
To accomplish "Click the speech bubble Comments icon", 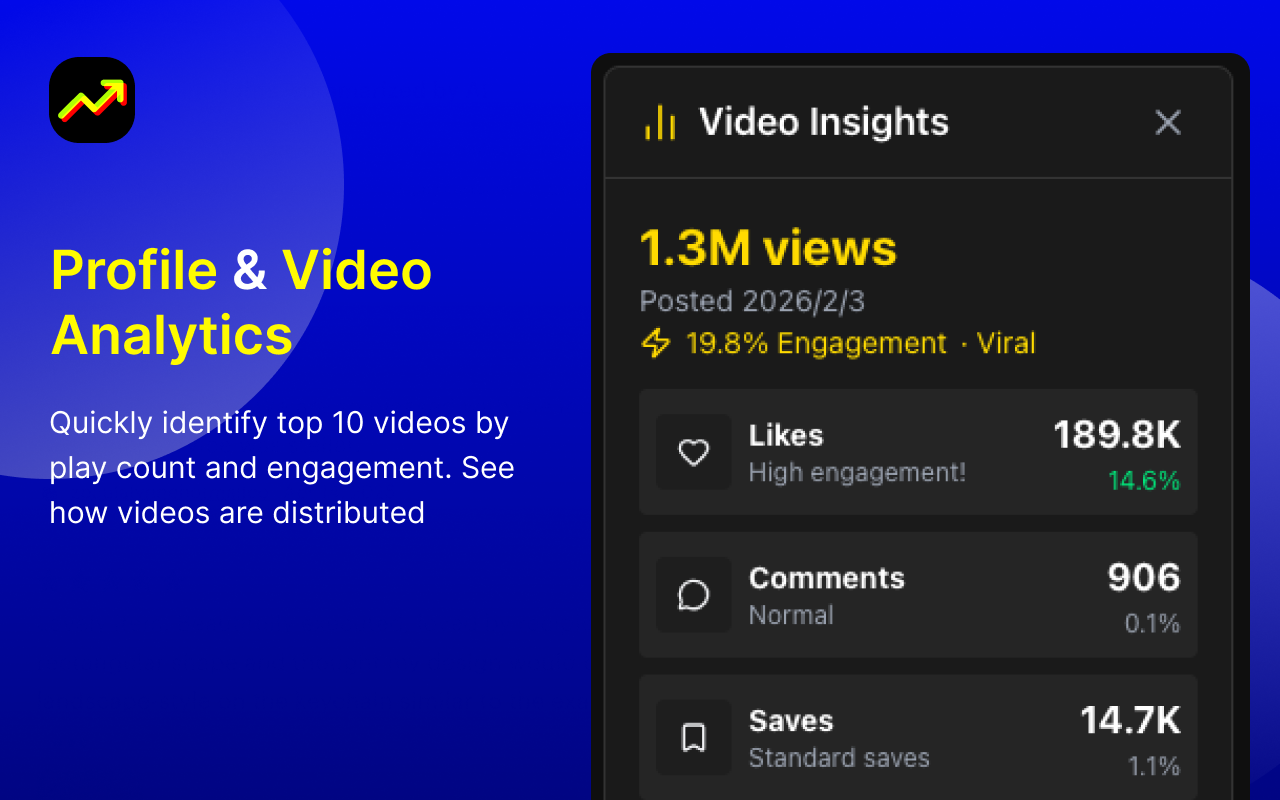I will (694, 595).
